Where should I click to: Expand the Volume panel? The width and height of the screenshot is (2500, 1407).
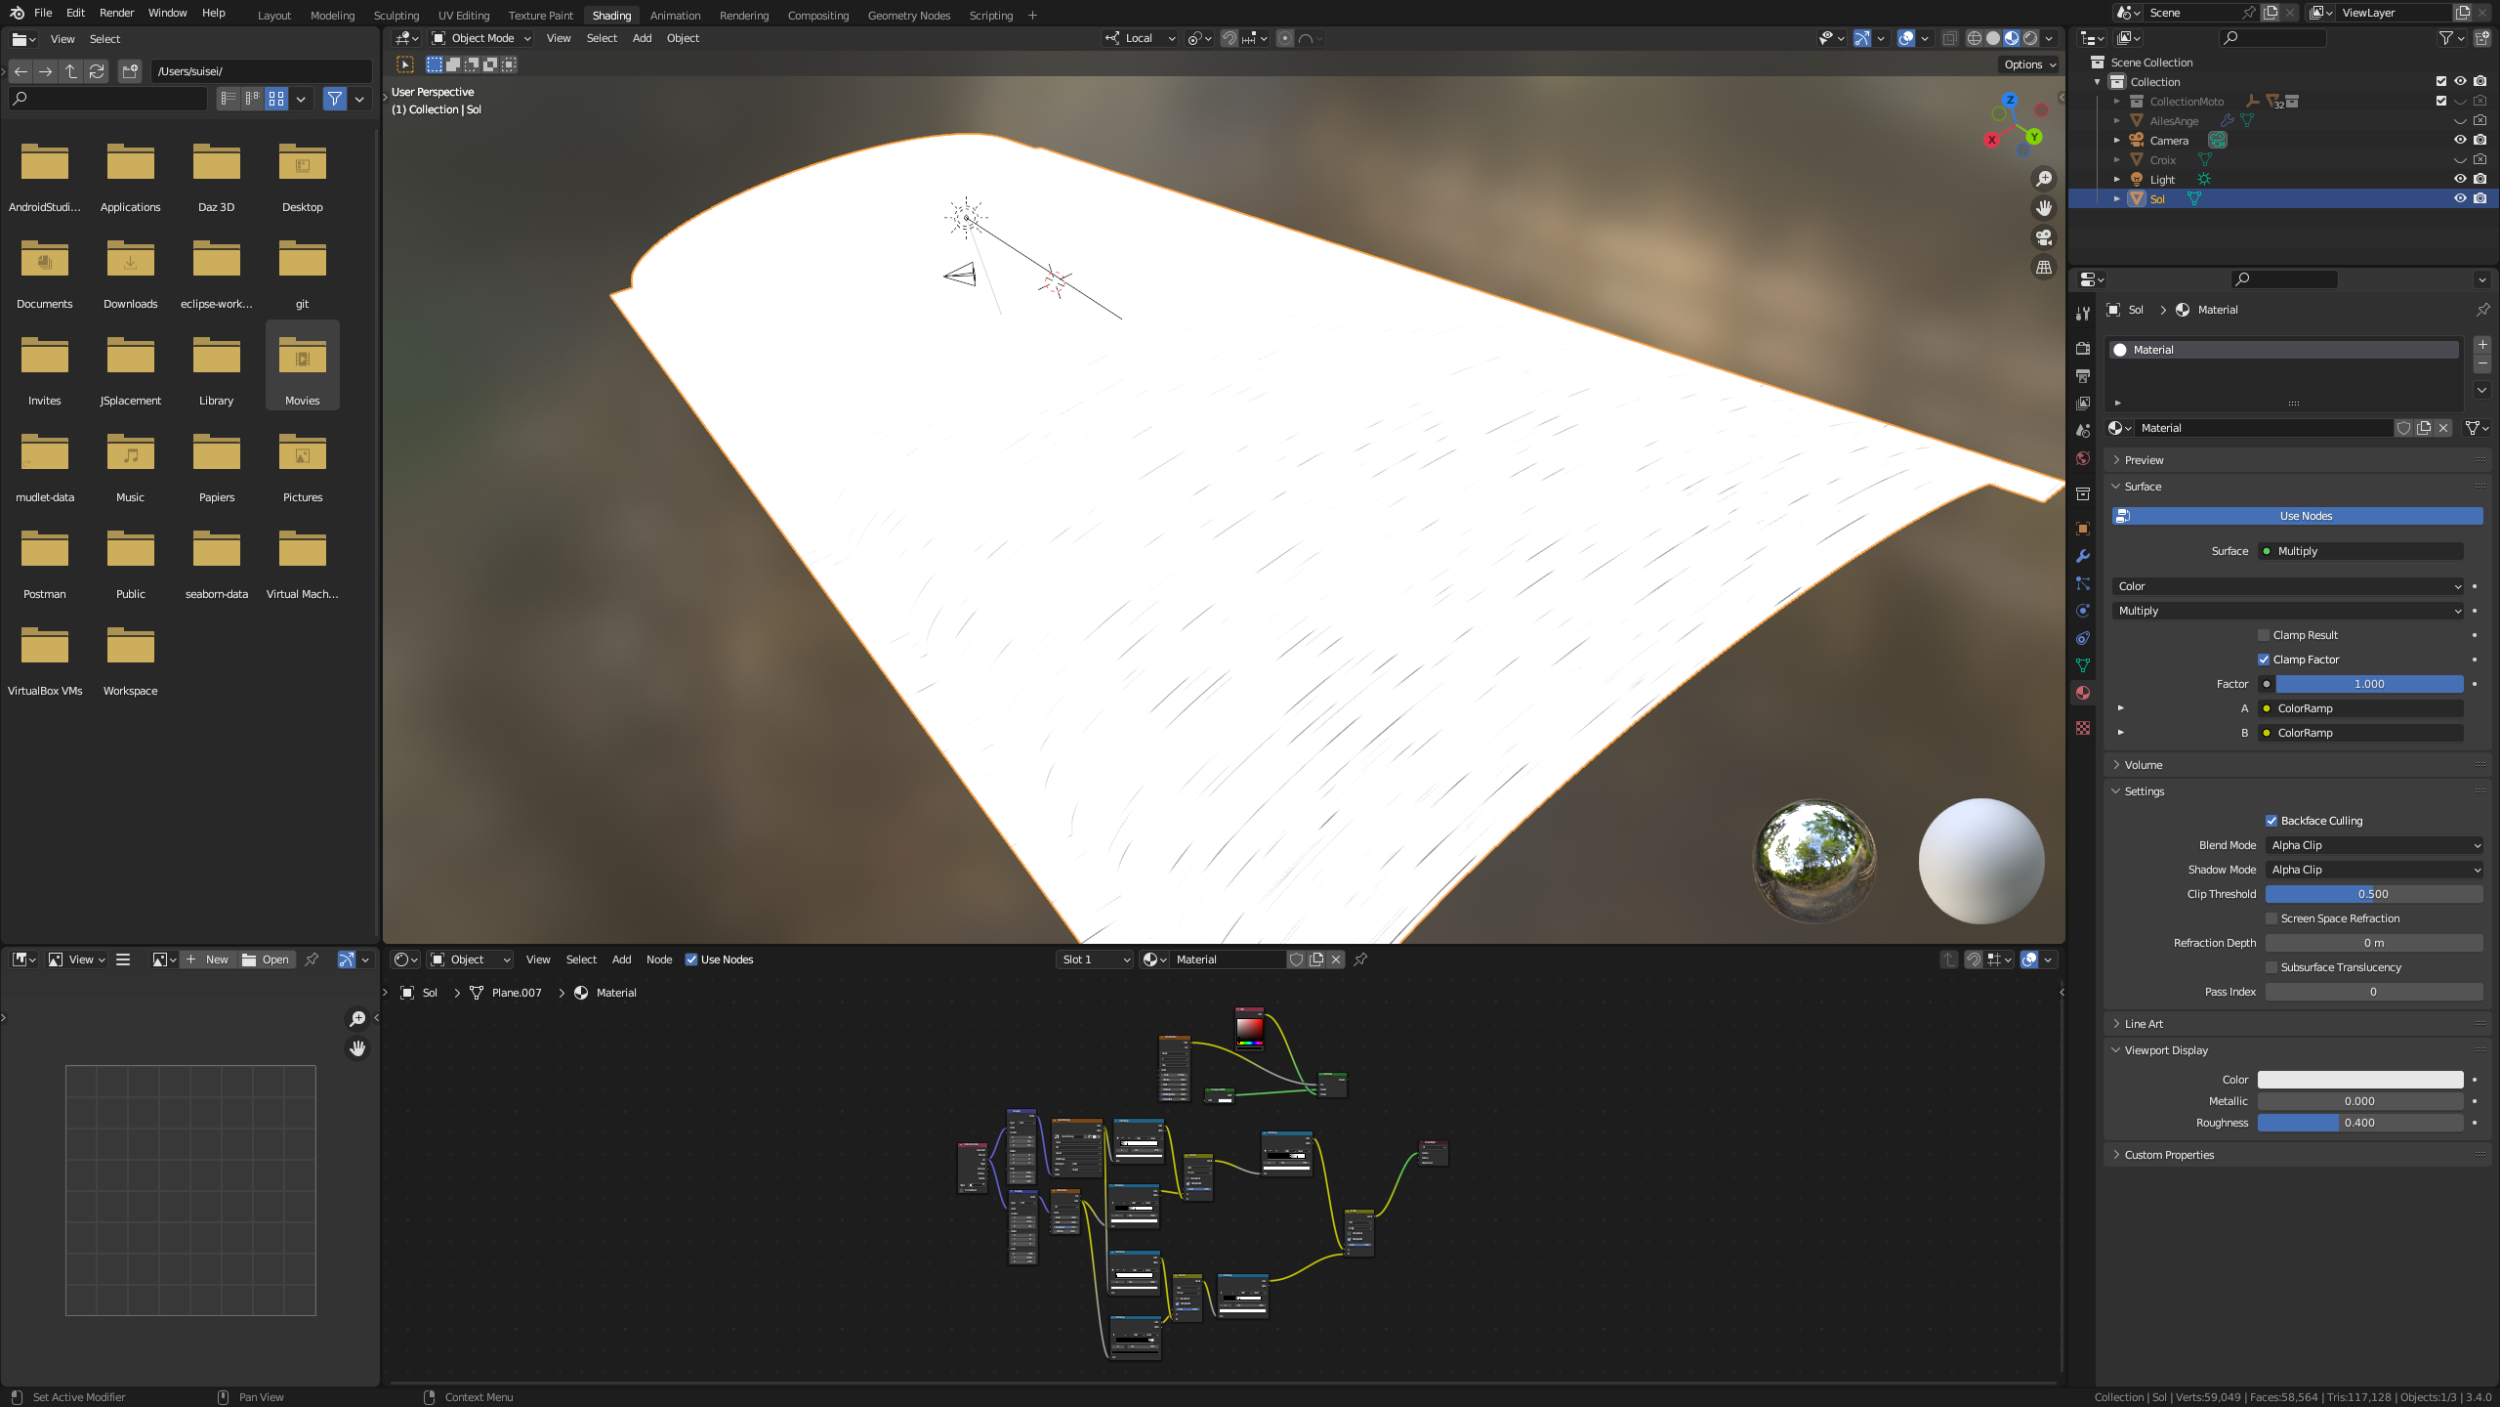tap(2143, 765)
